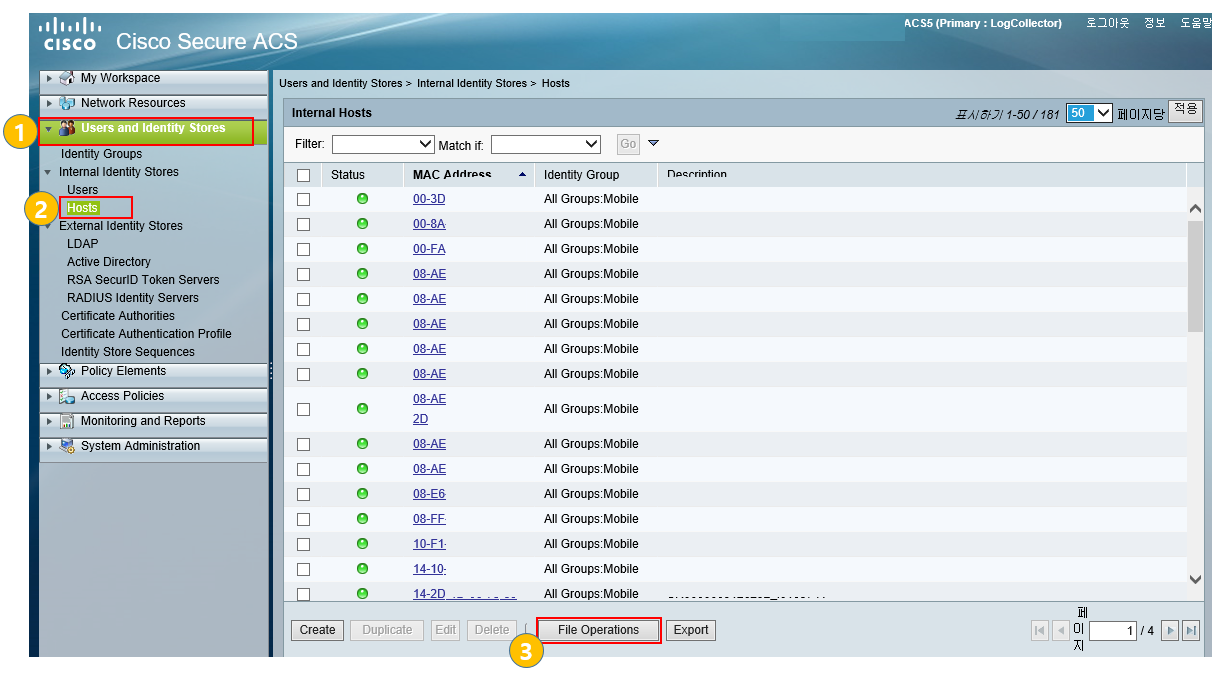Click green status icon for host 00-8A
The width and height of the screenshot is (1217, 675).
click(362, 224)
